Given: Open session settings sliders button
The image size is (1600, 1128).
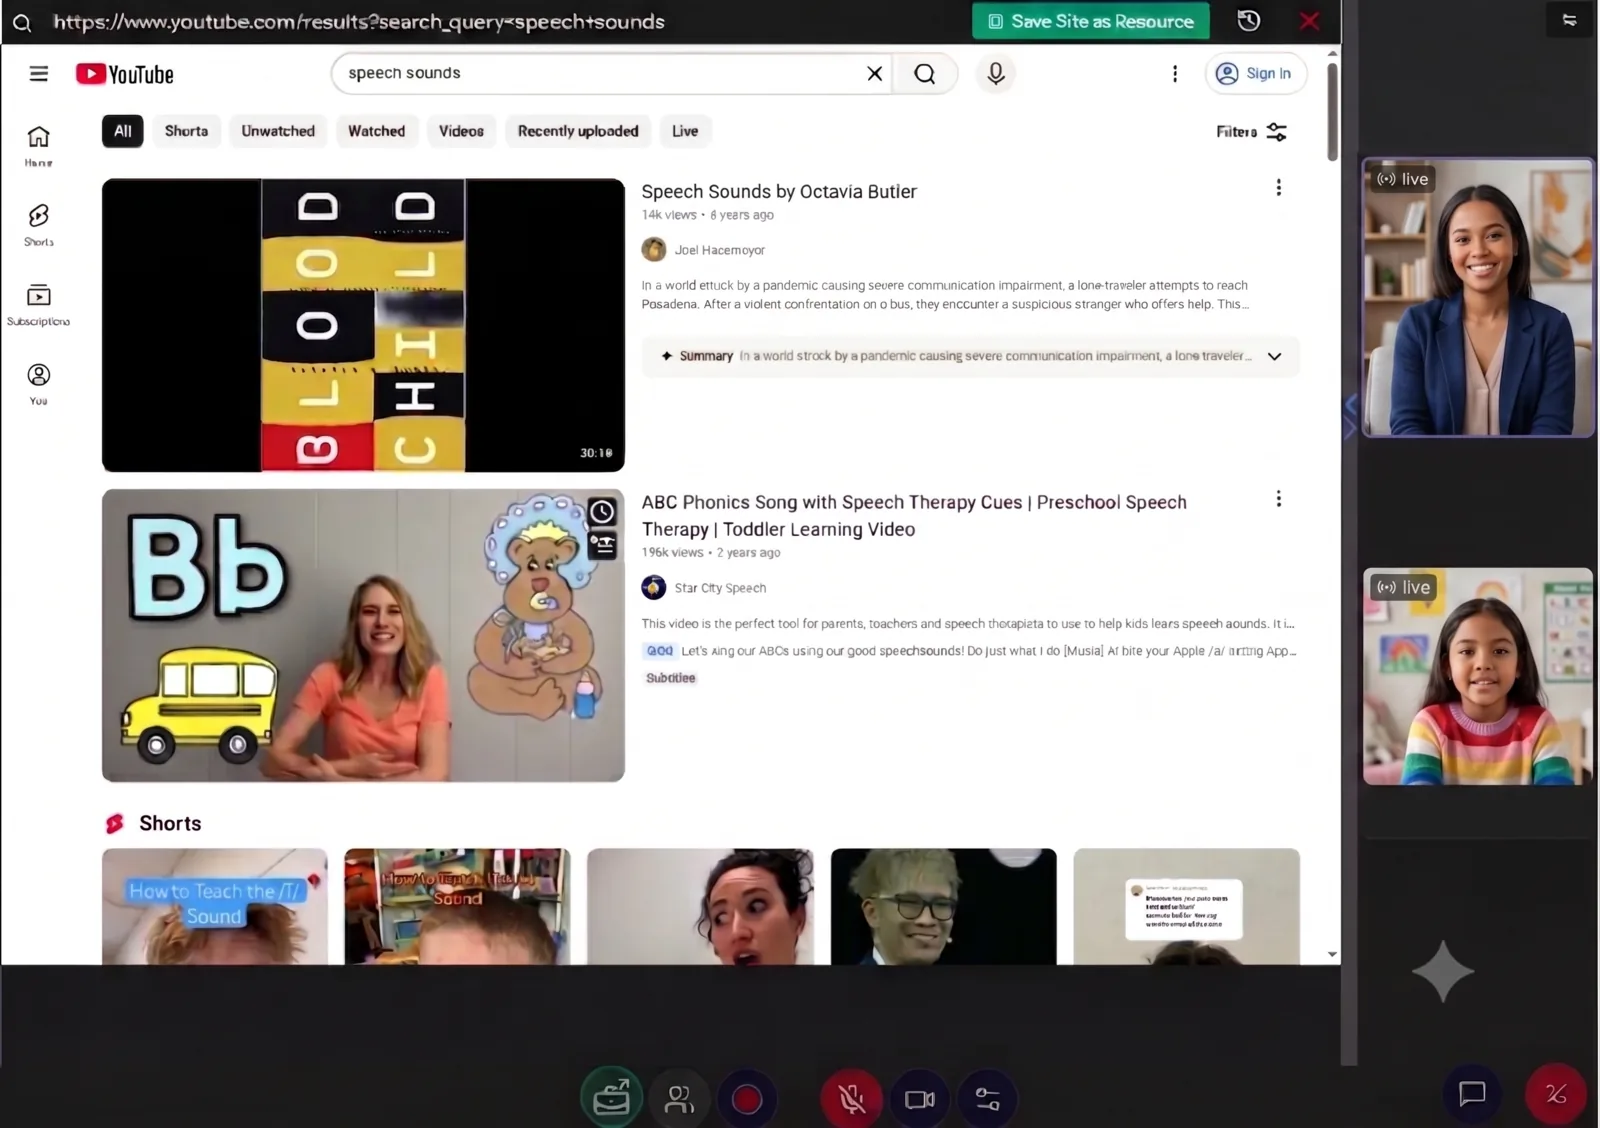Looking at the screenshot, I should coord(987,1099).
